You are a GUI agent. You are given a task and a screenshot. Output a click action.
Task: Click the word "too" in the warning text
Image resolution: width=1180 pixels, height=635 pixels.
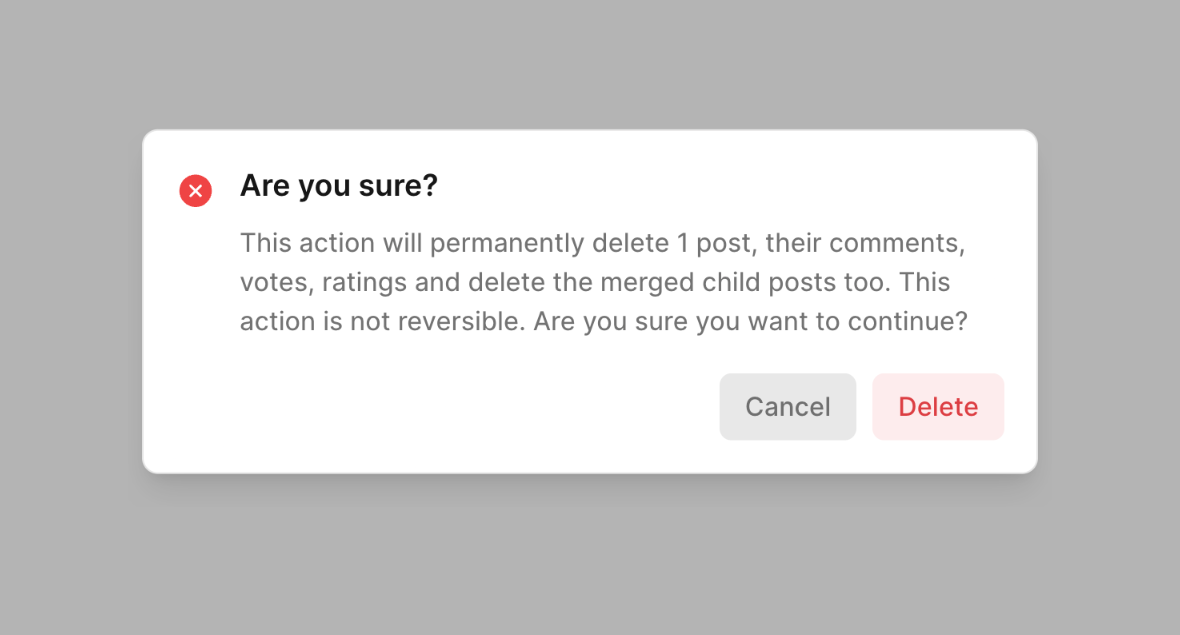click(863, 283)
